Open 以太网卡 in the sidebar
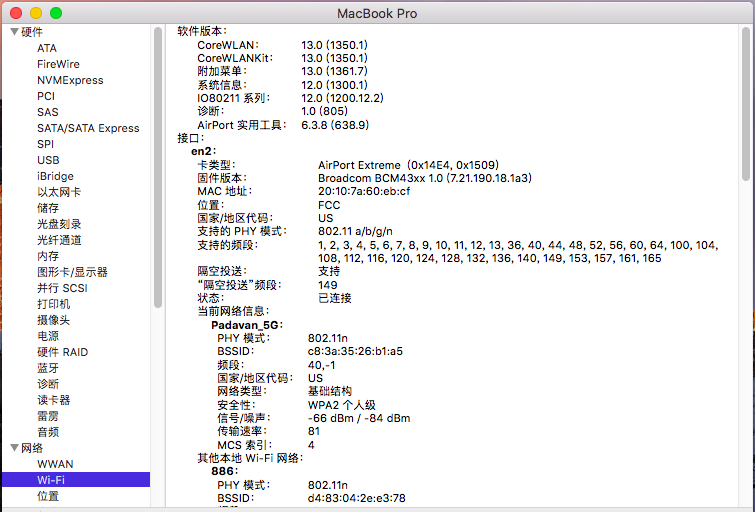Screen dimensions: 755x512 (59, 192)
